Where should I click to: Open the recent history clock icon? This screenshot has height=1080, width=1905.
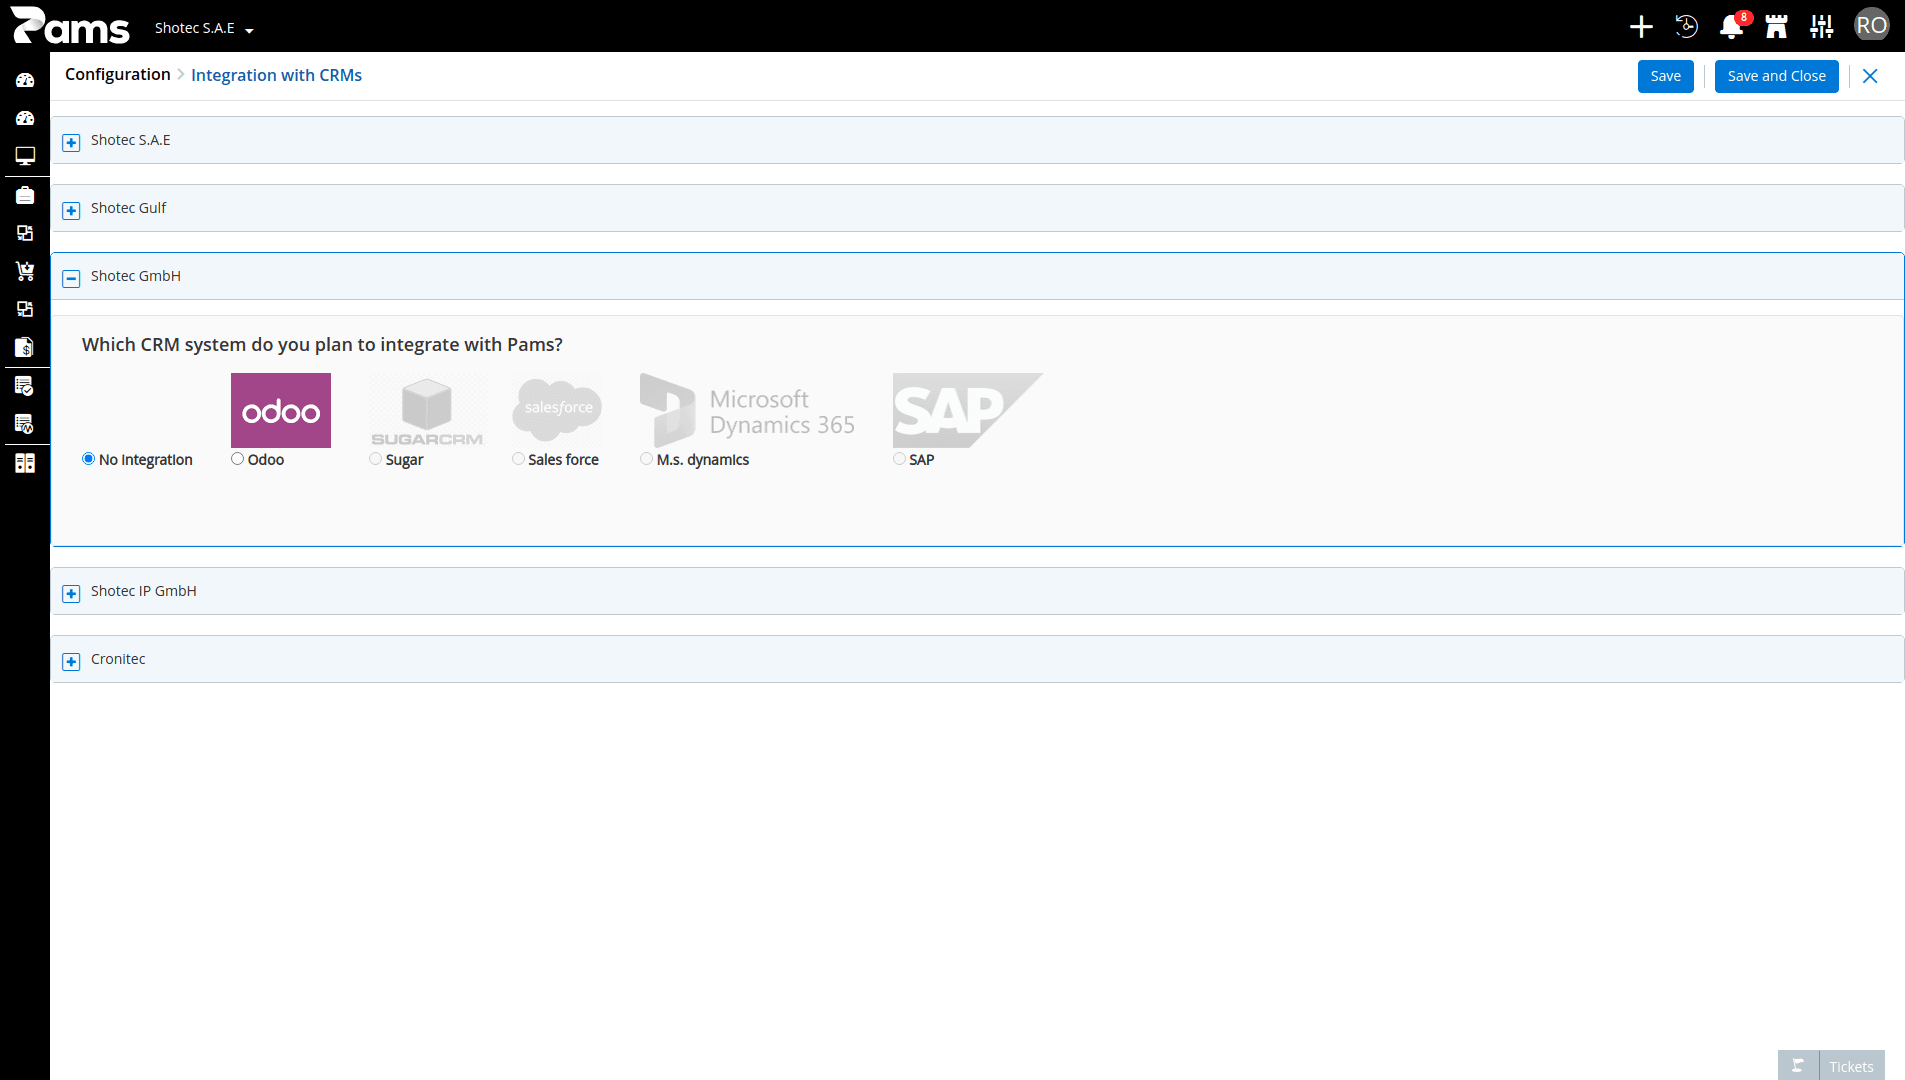(1687, 27)
